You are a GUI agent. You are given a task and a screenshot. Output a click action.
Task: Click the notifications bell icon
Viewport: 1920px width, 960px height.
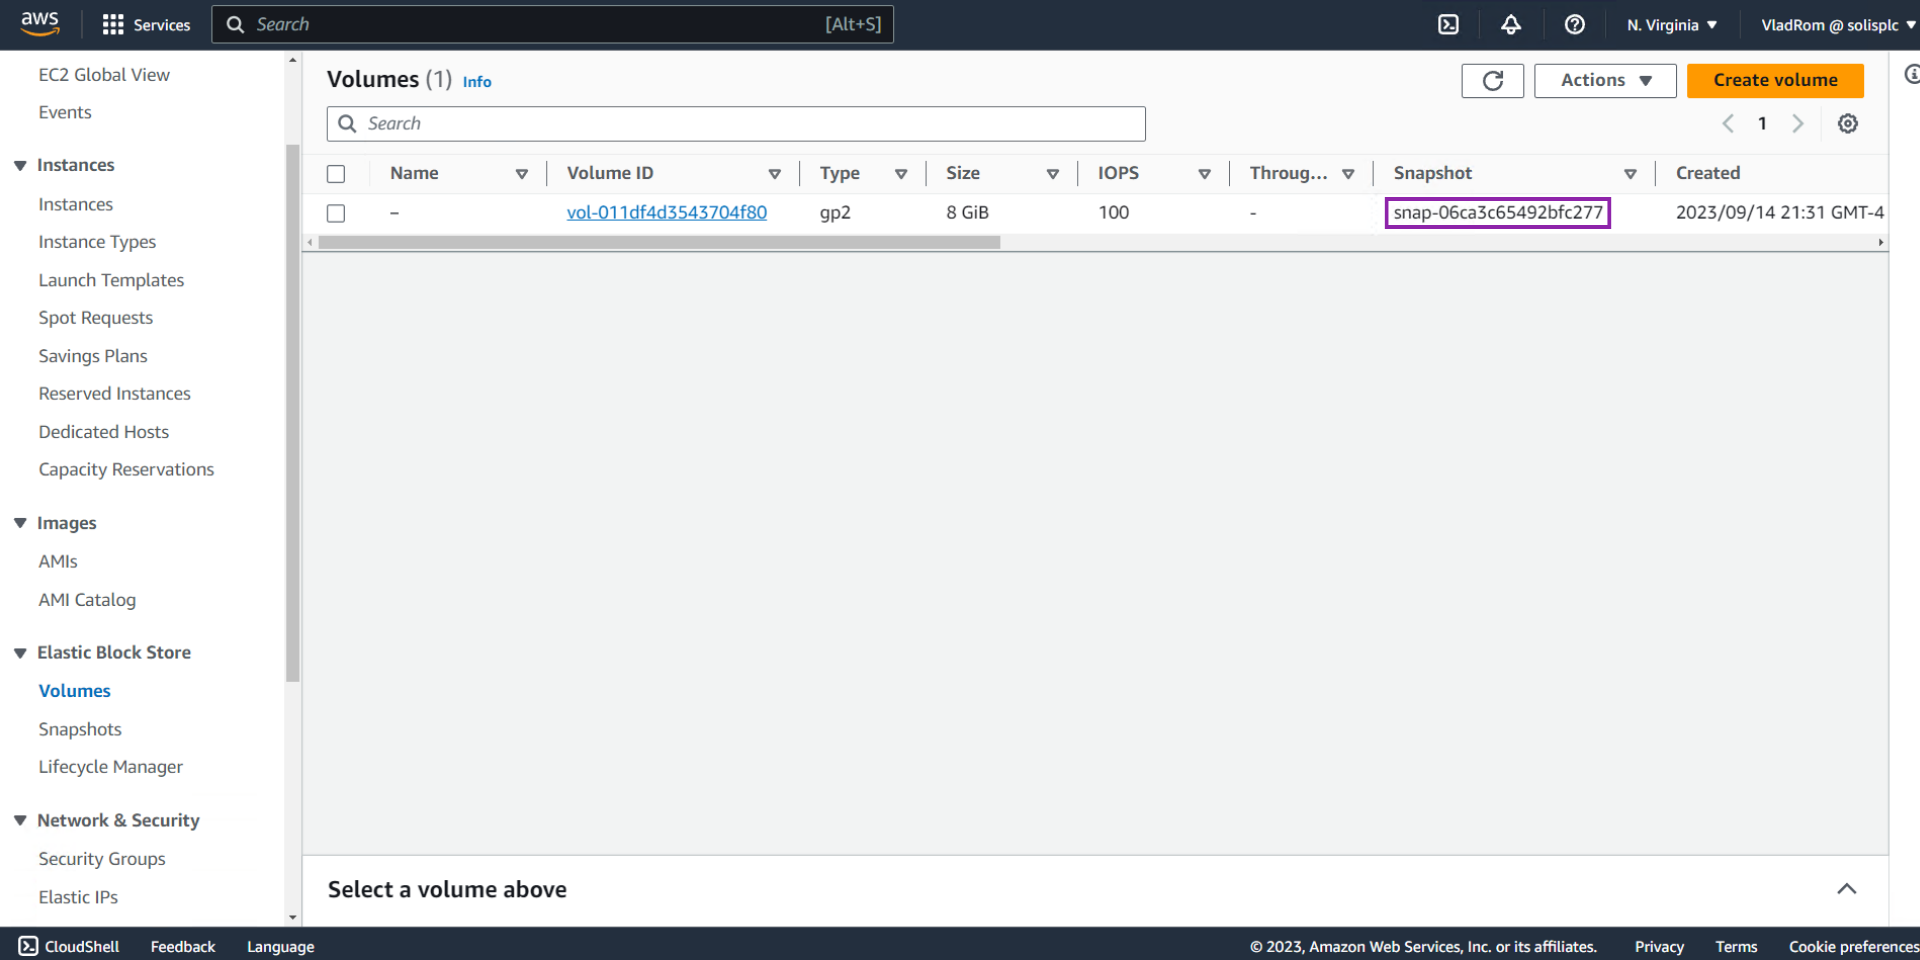(1510, 24)
